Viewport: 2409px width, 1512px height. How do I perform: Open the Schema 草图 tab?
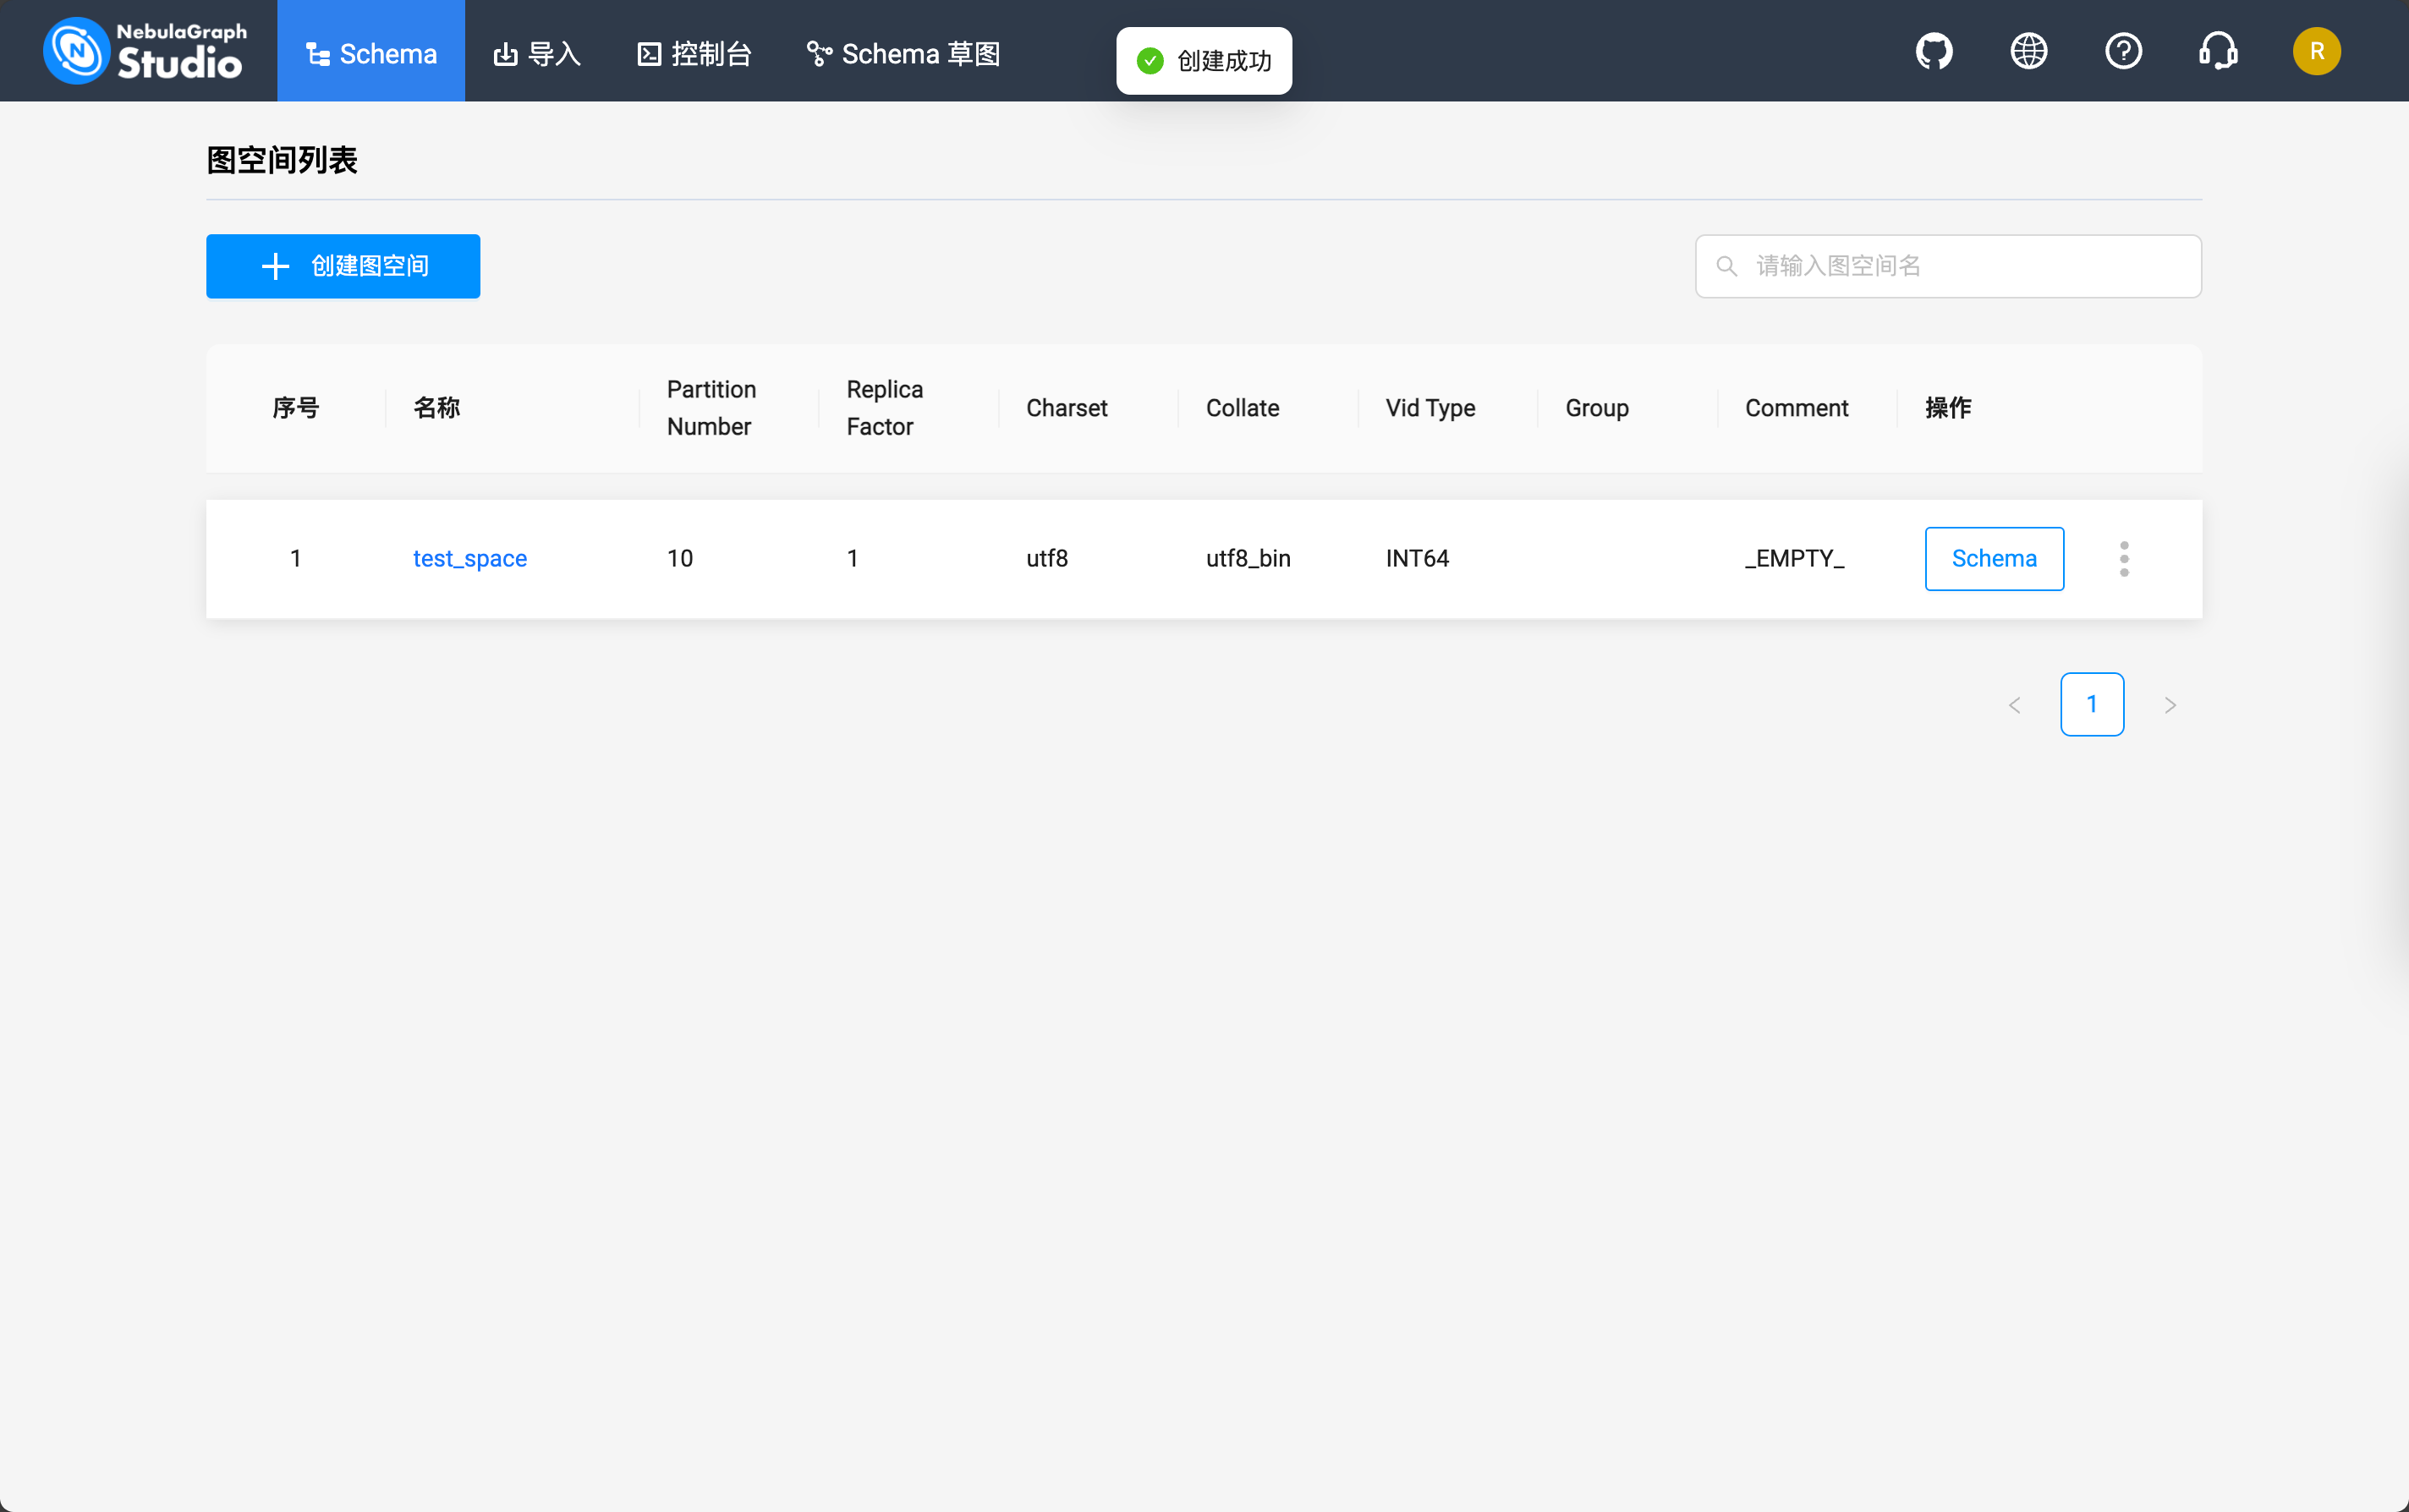[x=903, y=53]
